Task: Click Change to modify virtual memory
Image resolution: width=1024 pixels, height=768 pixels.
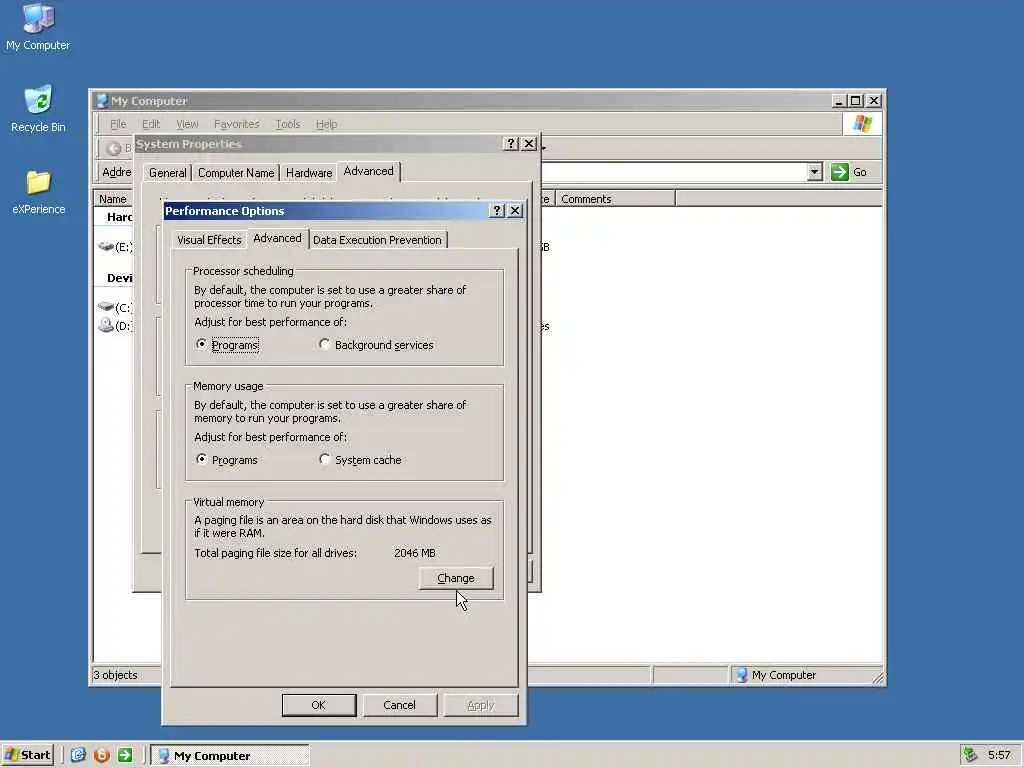Action: (x=456, y=578)
